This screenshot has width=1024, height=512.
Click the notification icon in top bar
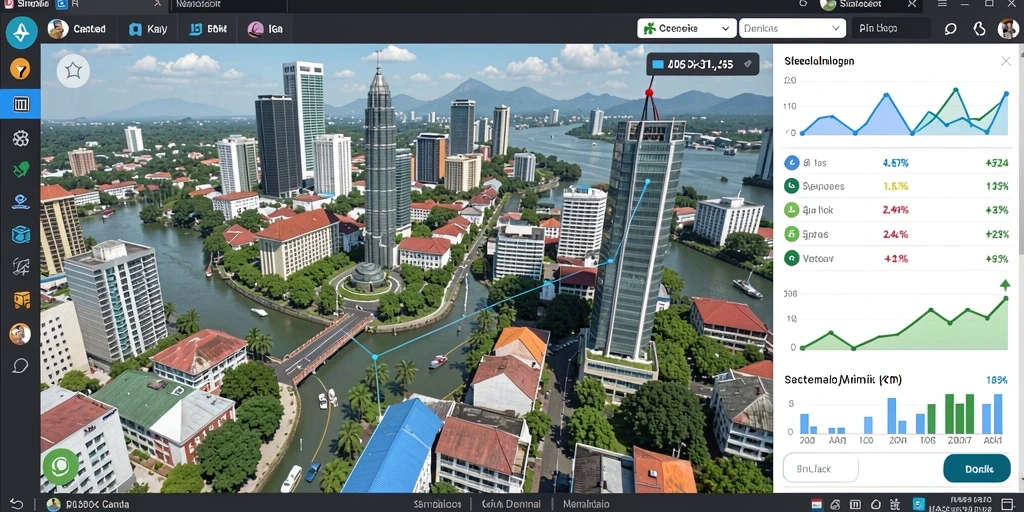980,29
